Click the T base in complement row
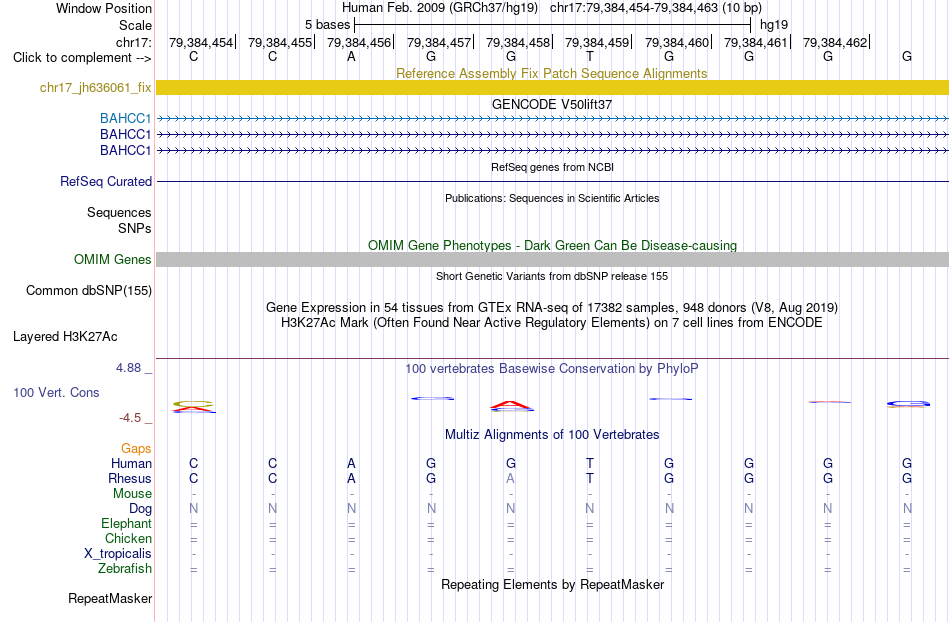950x622 pixels. tap(590, 57)
